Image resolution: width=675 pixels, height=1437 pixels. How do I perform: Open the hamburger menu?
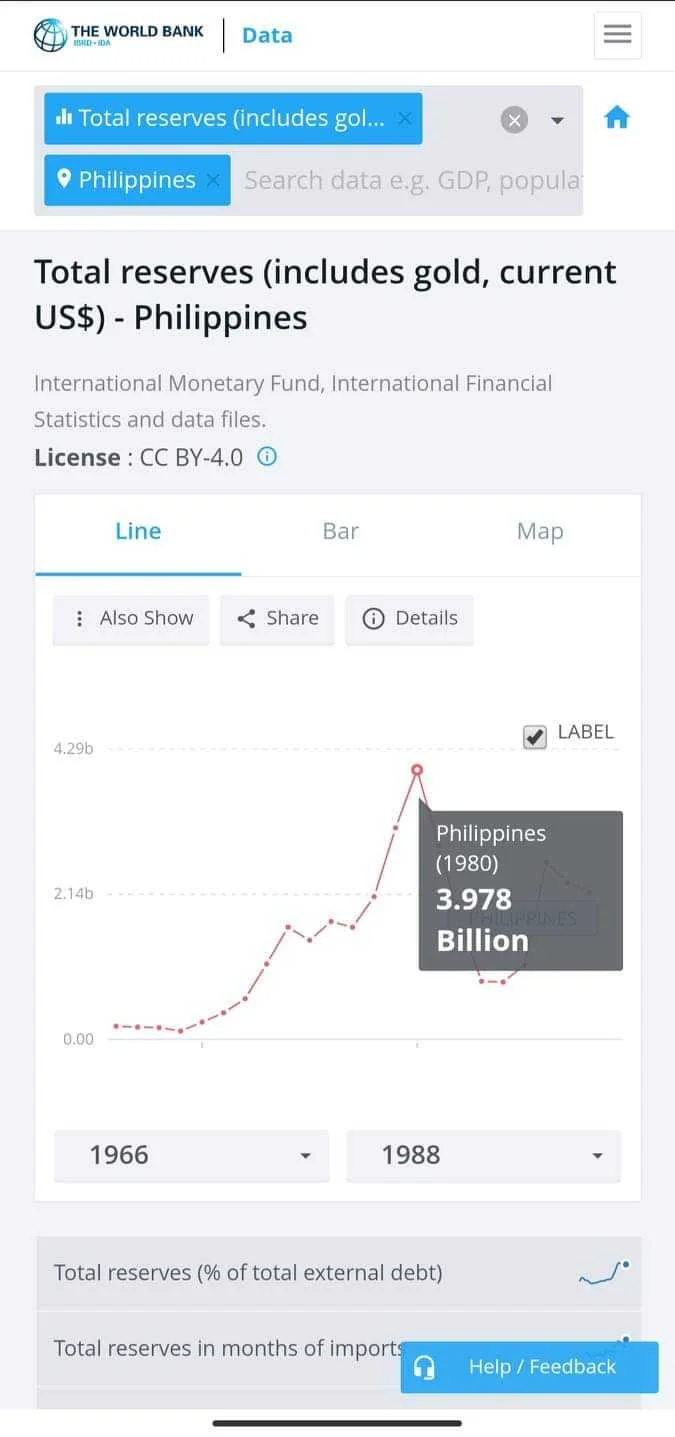(617, 35)
